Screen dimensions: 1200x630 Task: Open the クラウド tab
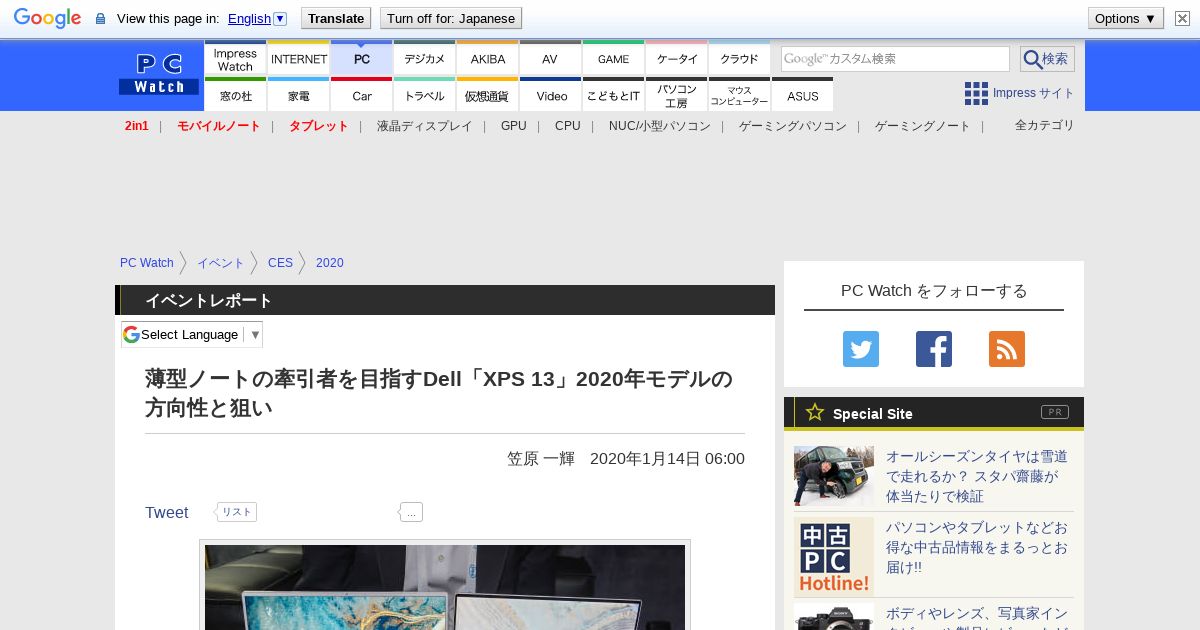pyautogui.click(x=740, y=59)
